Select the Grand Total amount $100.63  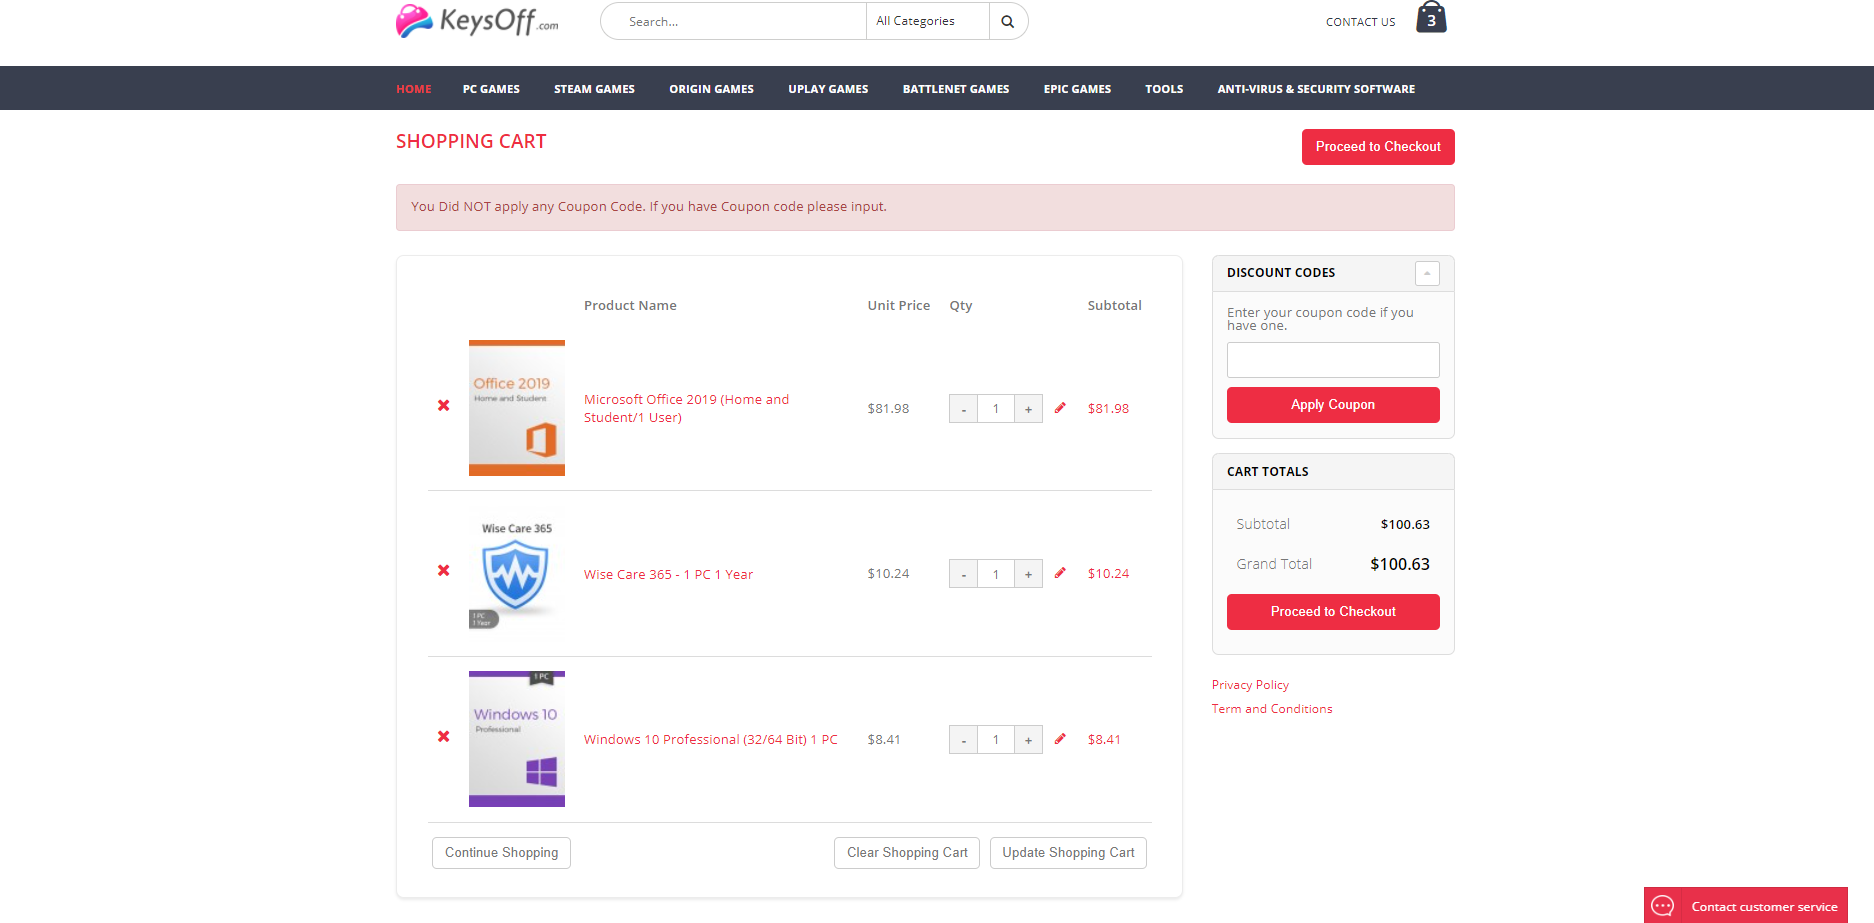click(1400, 564)
